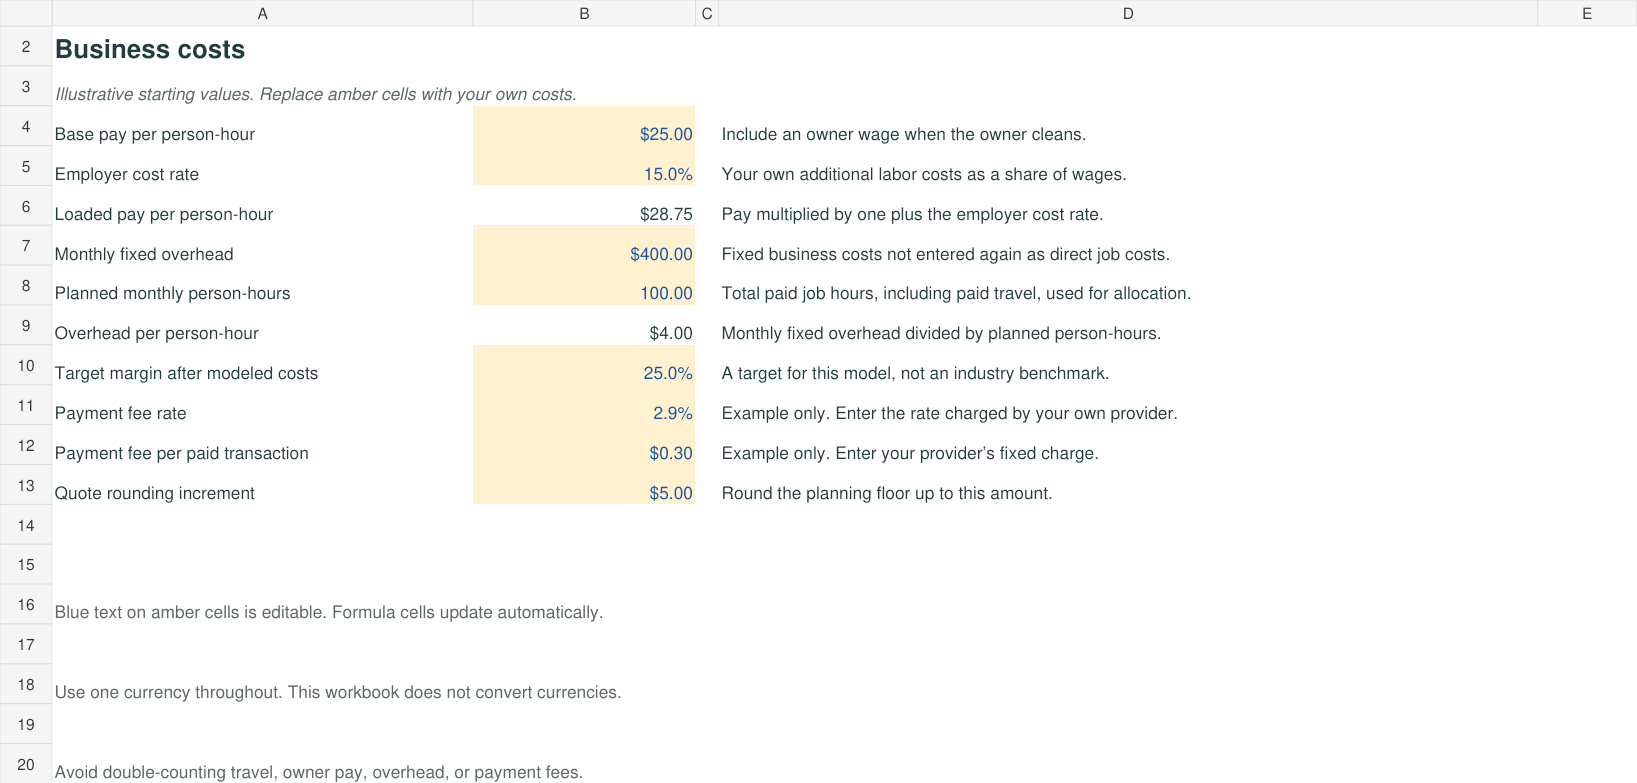This screenshot has width=1637, height=783.
Task: Click 'Employer cost rate' label
Action: pyautogui.click(x=127, y=174)
